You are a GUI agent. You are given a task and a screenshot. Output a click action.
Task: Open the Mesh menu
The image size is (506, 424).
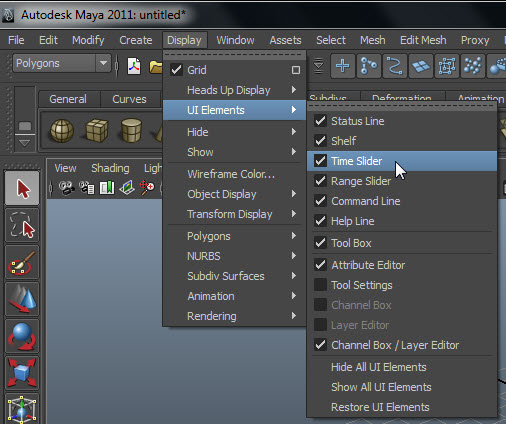point(373,40)
